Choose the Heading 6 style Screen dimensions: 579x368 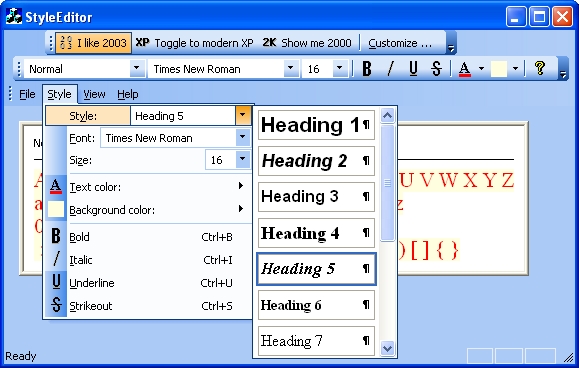(316, 305)
